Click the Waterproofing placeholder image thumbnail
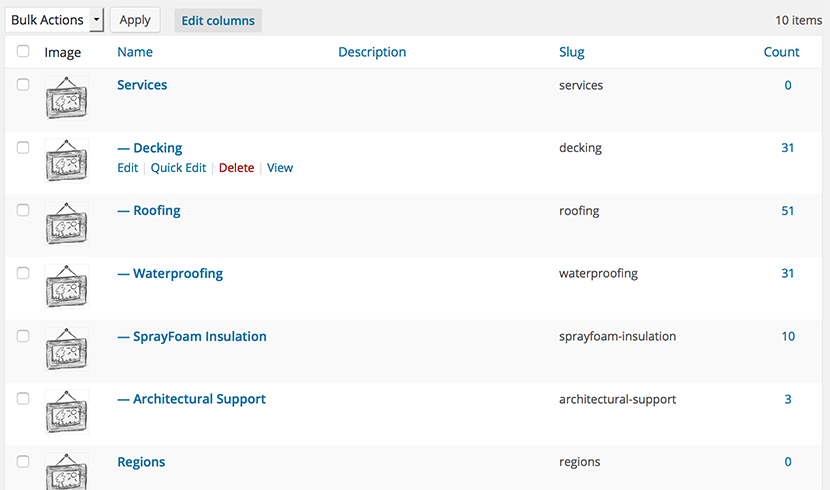Viewport: 830px width, 490px height. point(67,286)
